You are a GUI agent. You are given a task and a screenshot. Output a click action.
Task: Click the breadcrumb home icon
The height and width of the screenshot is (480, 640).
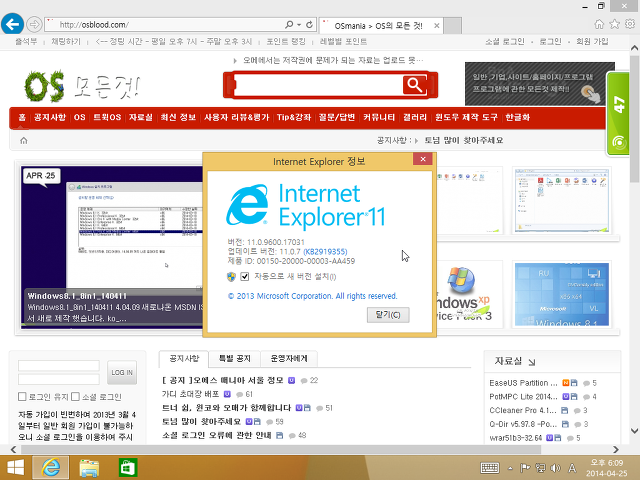[x=24, y=140]
